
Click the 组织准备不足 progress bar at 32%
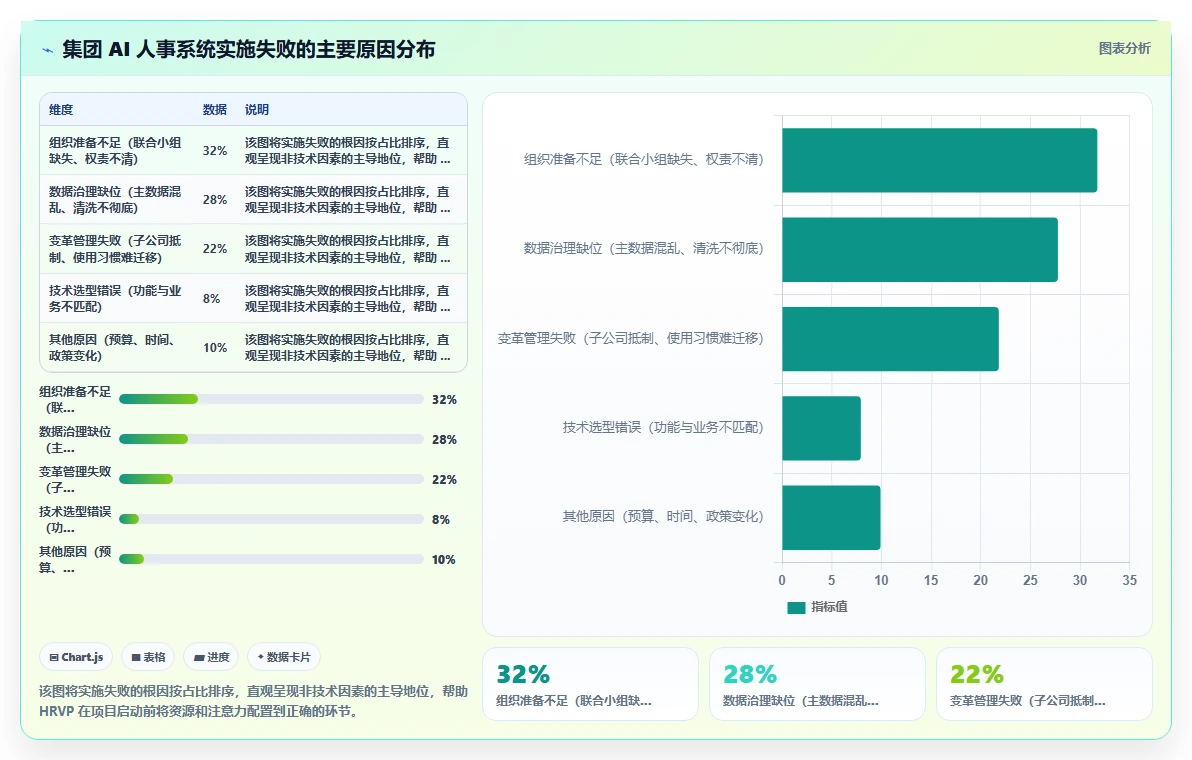click(271, 400)
